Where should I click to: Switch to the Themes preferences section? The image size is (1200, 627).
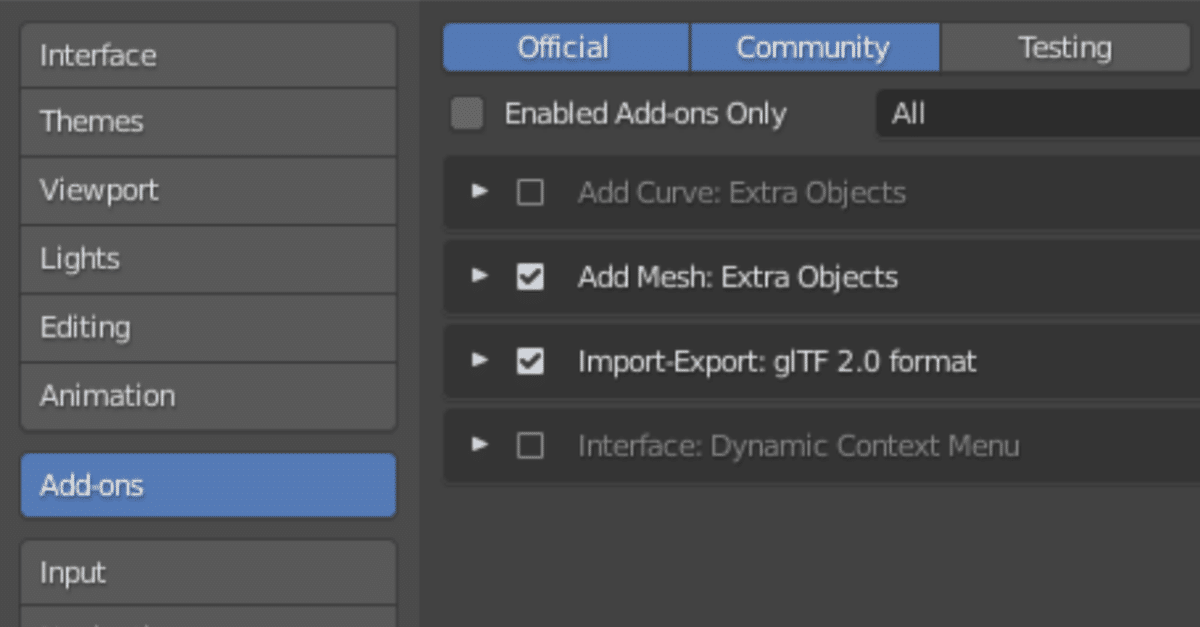tap(208, 122)
